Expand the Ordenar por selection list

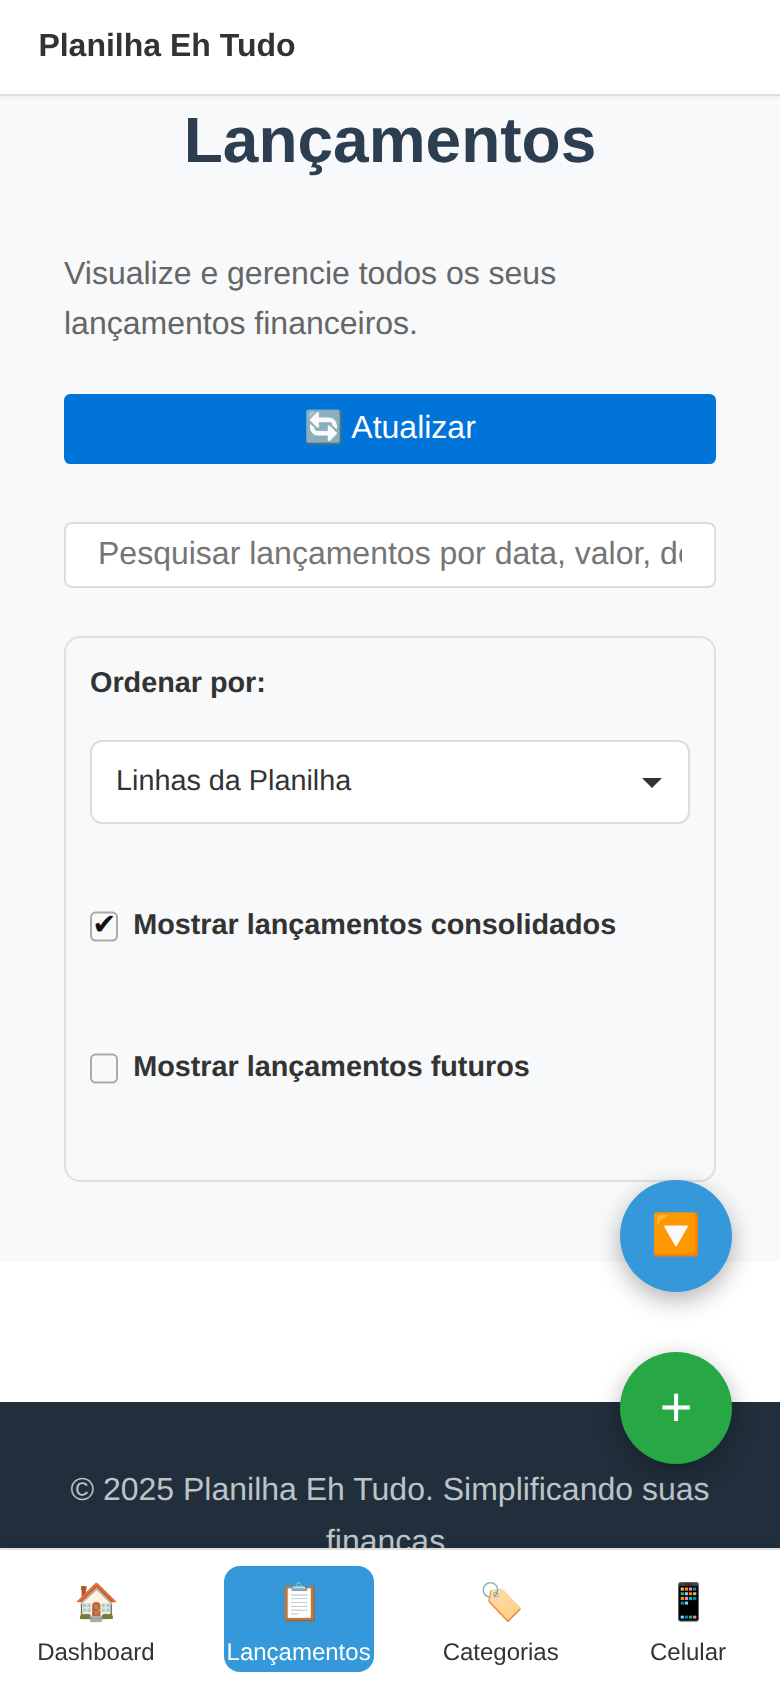390,782
